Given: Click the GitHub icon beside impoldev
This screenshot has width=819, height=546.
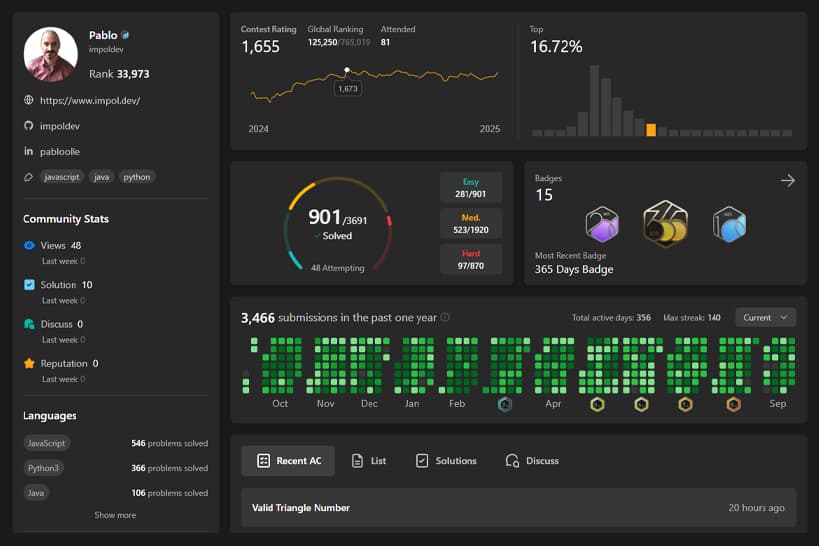Looking at the screenshot, I should (x=29, y=126).
